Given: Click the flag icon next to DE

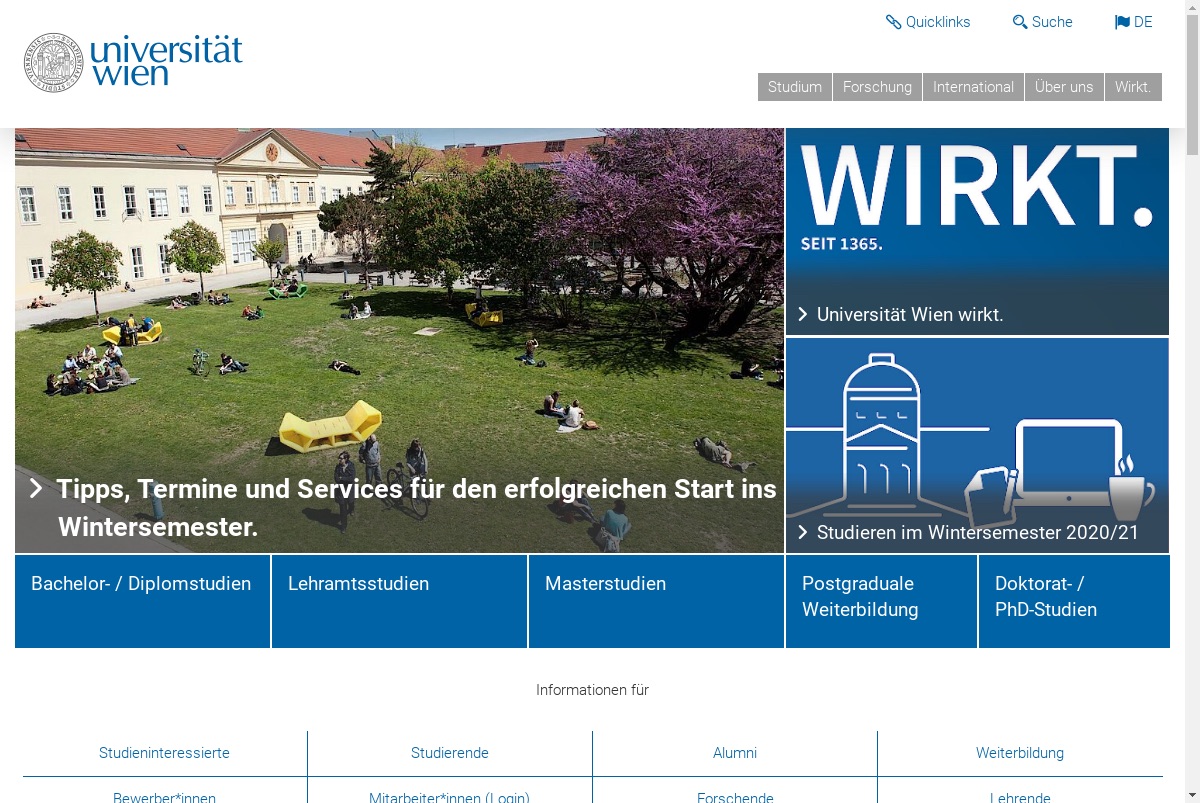Looking at the screenshot, I should (1122, 22).
